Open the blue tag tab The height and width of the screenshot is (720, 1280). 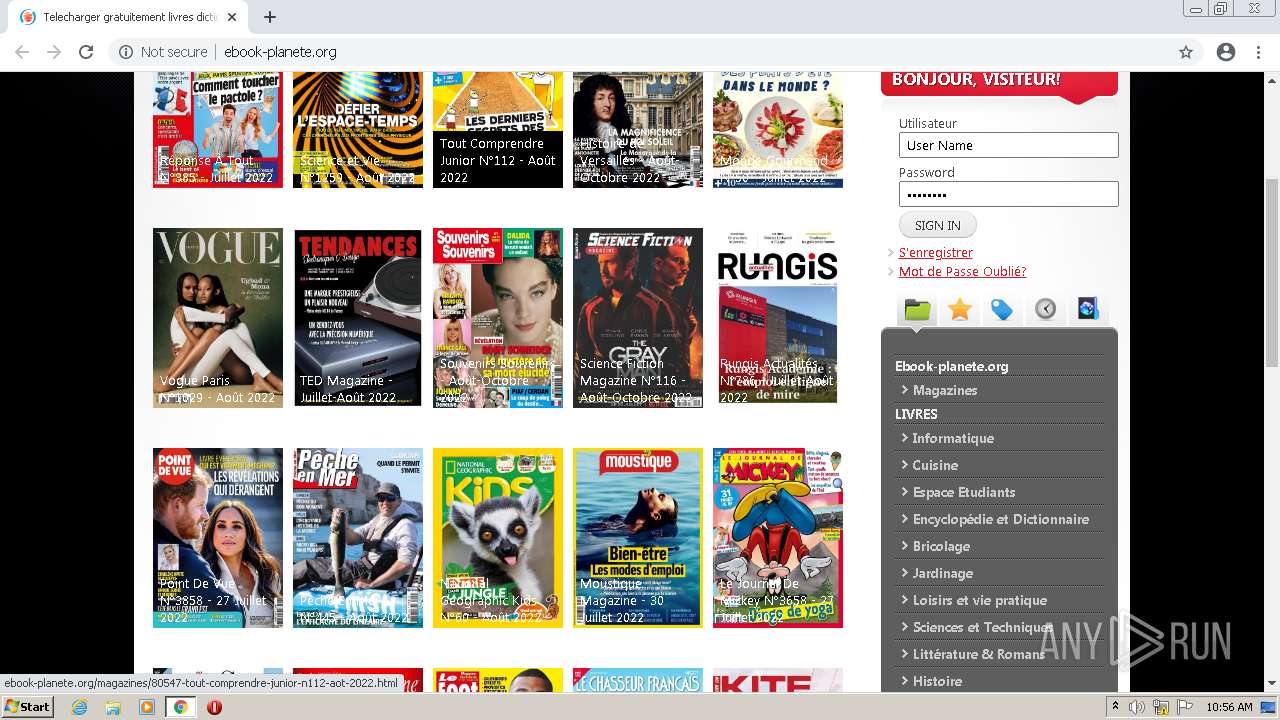1002,309
